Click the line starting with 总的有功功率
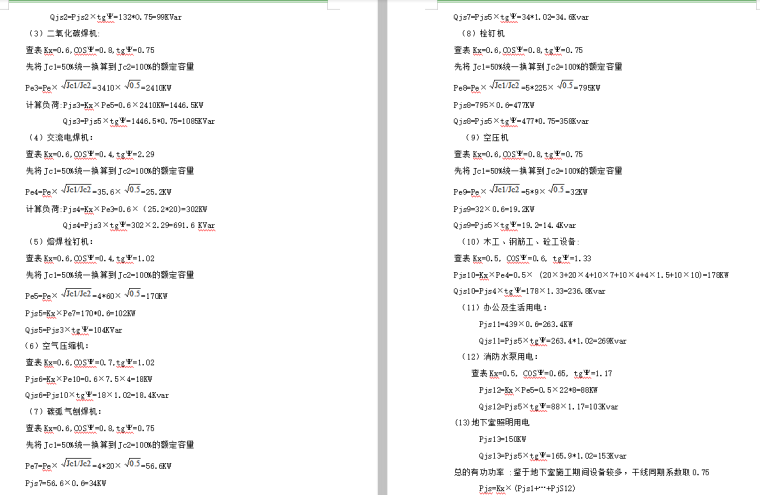Screen dimensions: 760x495 (580, 471)
